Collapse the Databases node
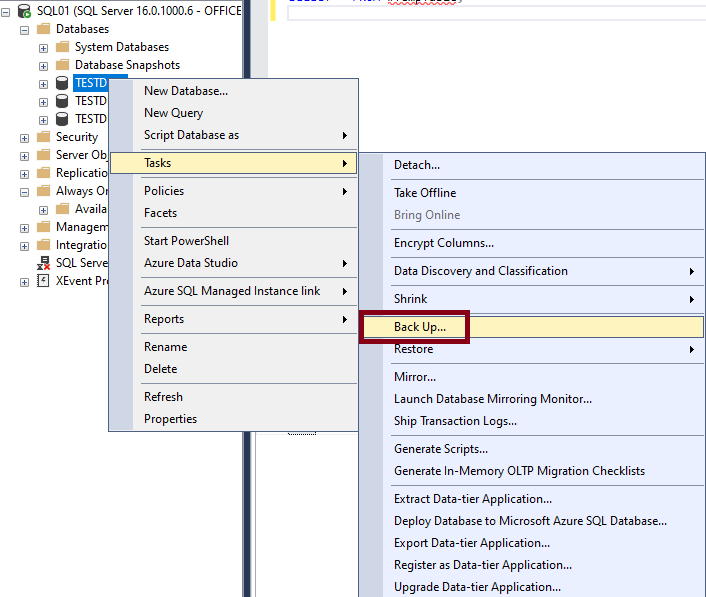706x597 pixels. pos(24,31)
